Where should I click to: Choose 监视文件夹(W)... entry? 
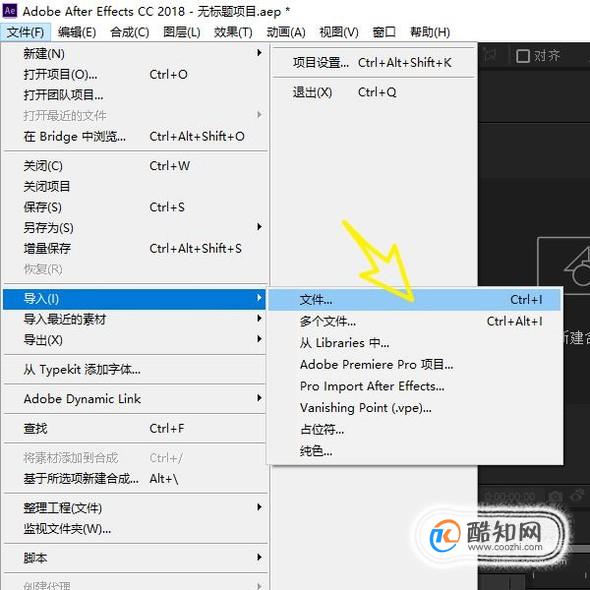click(135, 529)
